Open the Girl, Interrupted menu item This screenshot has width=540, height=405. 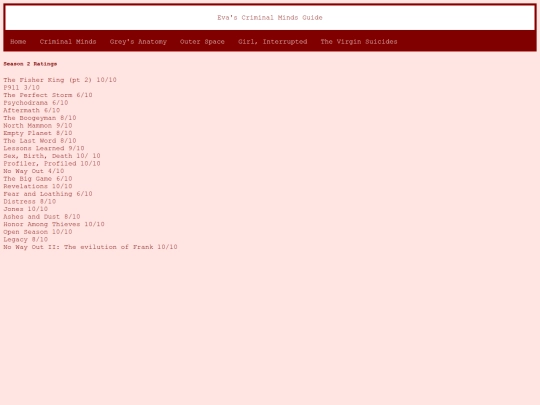[272, 42]
